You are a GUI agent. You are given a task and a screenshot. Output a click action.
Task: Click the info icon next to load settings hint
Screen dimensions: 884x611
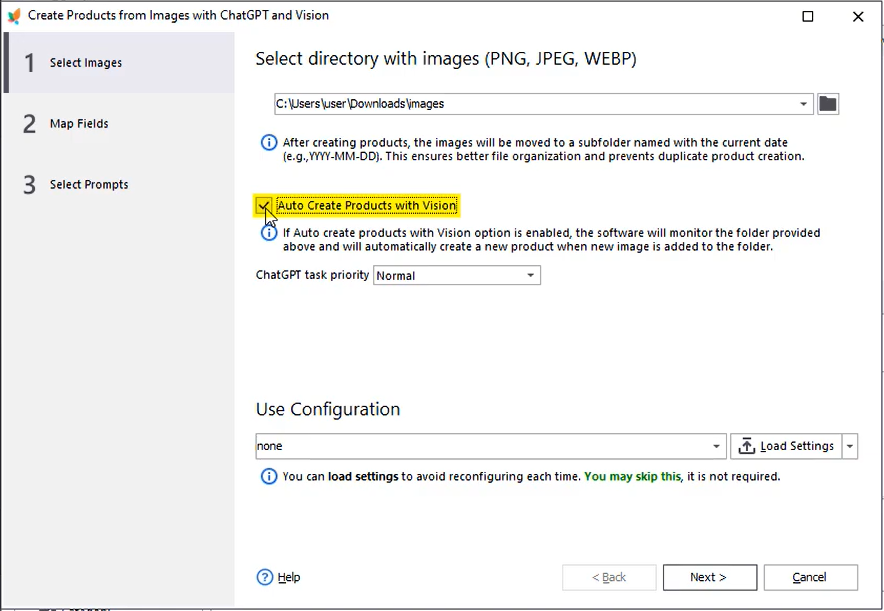[x=268, y=477]
